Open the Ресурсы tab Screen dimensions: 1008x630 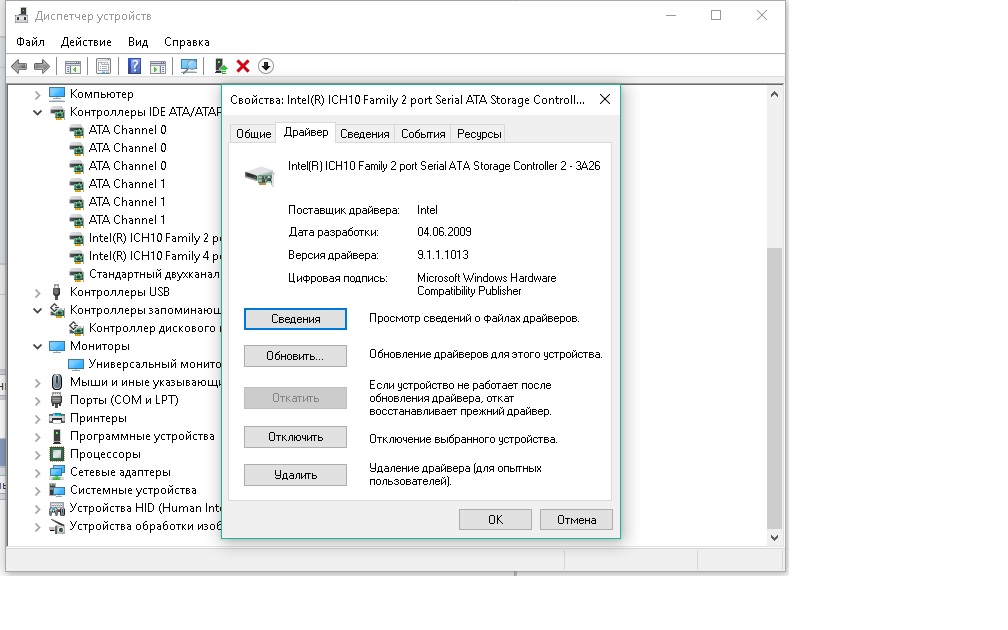point(479,134)
